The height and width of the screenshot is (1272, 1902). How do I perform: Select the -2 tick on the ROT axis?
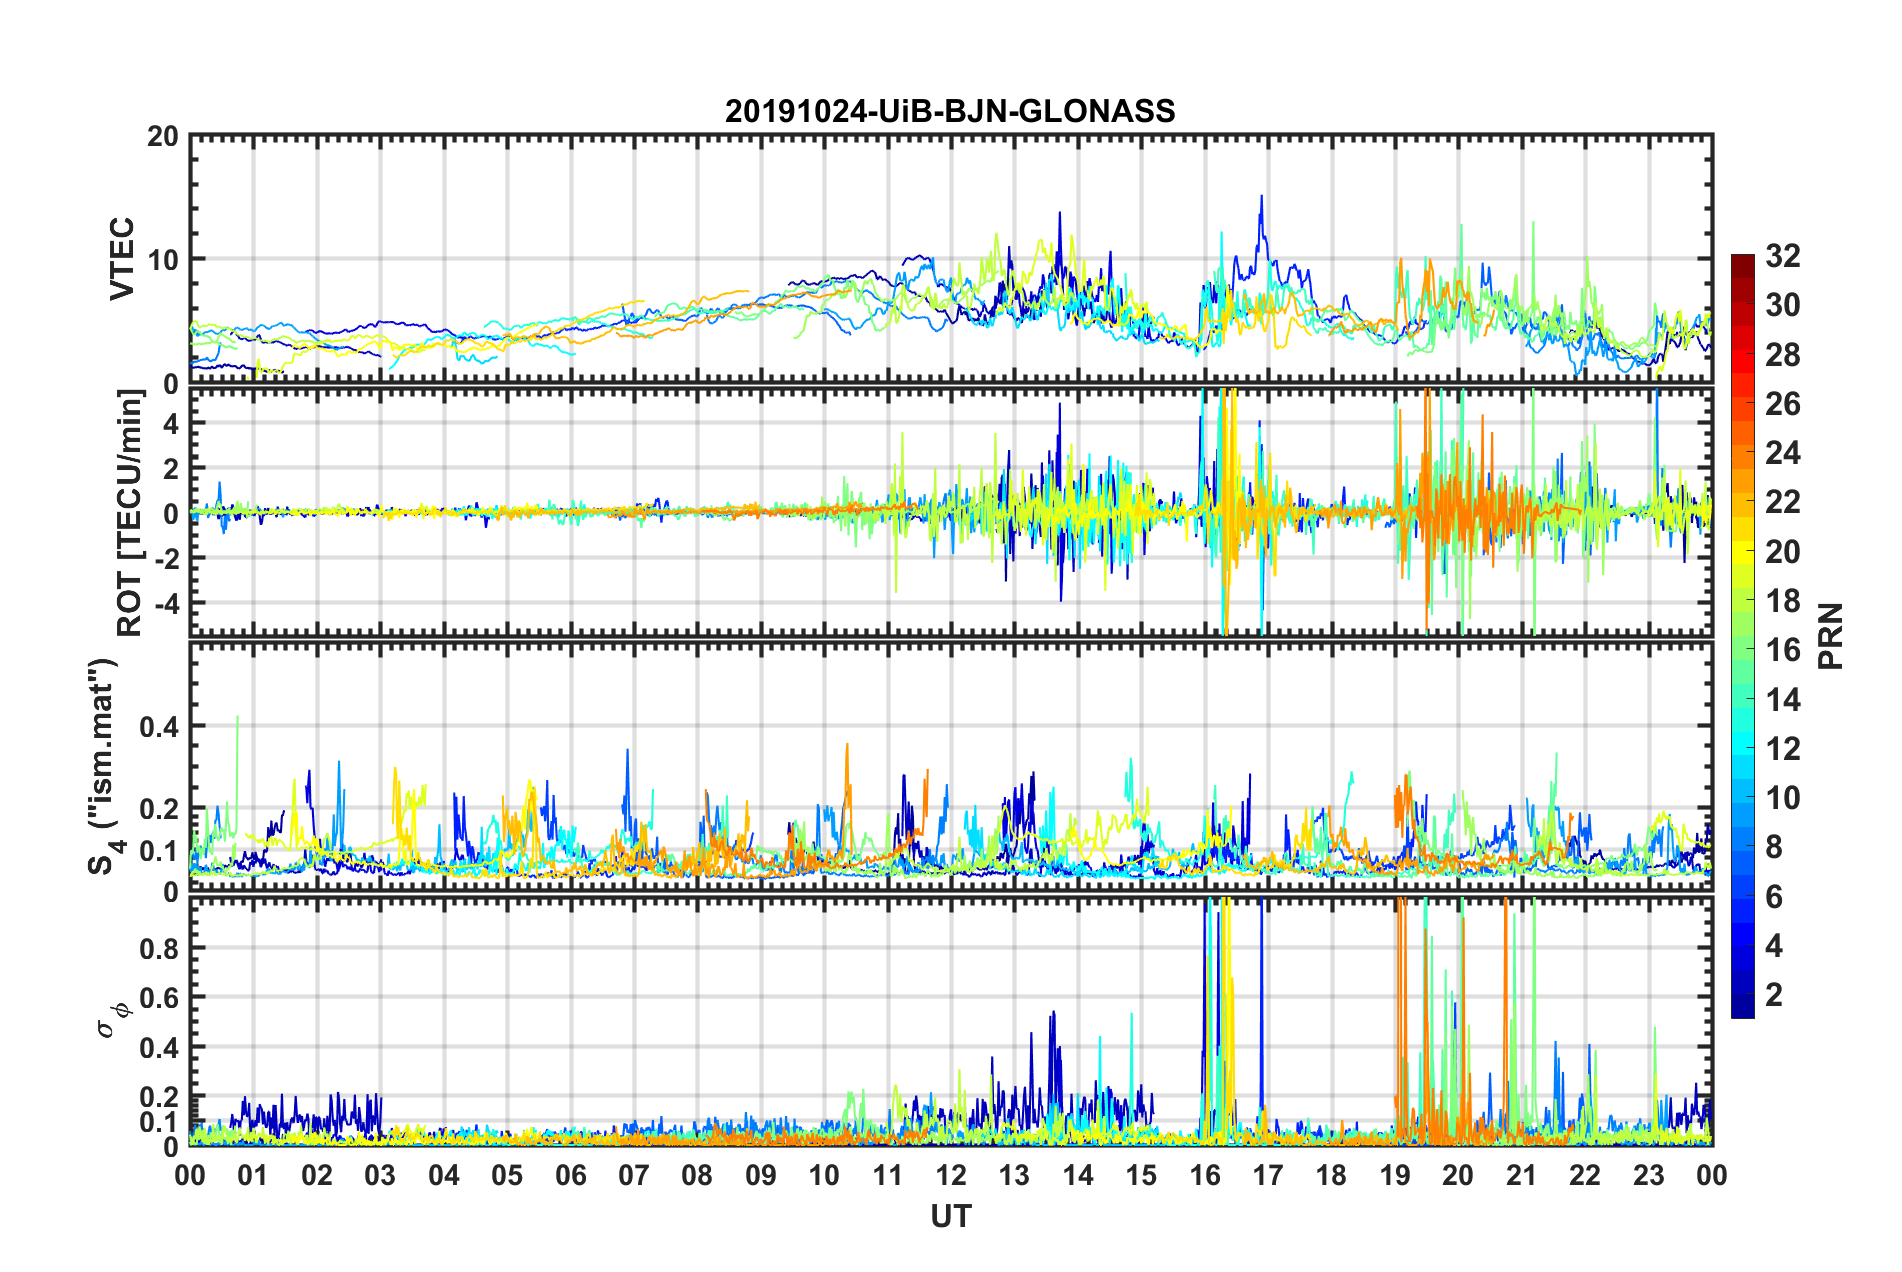pyautogui.click(x=168, y=558)
